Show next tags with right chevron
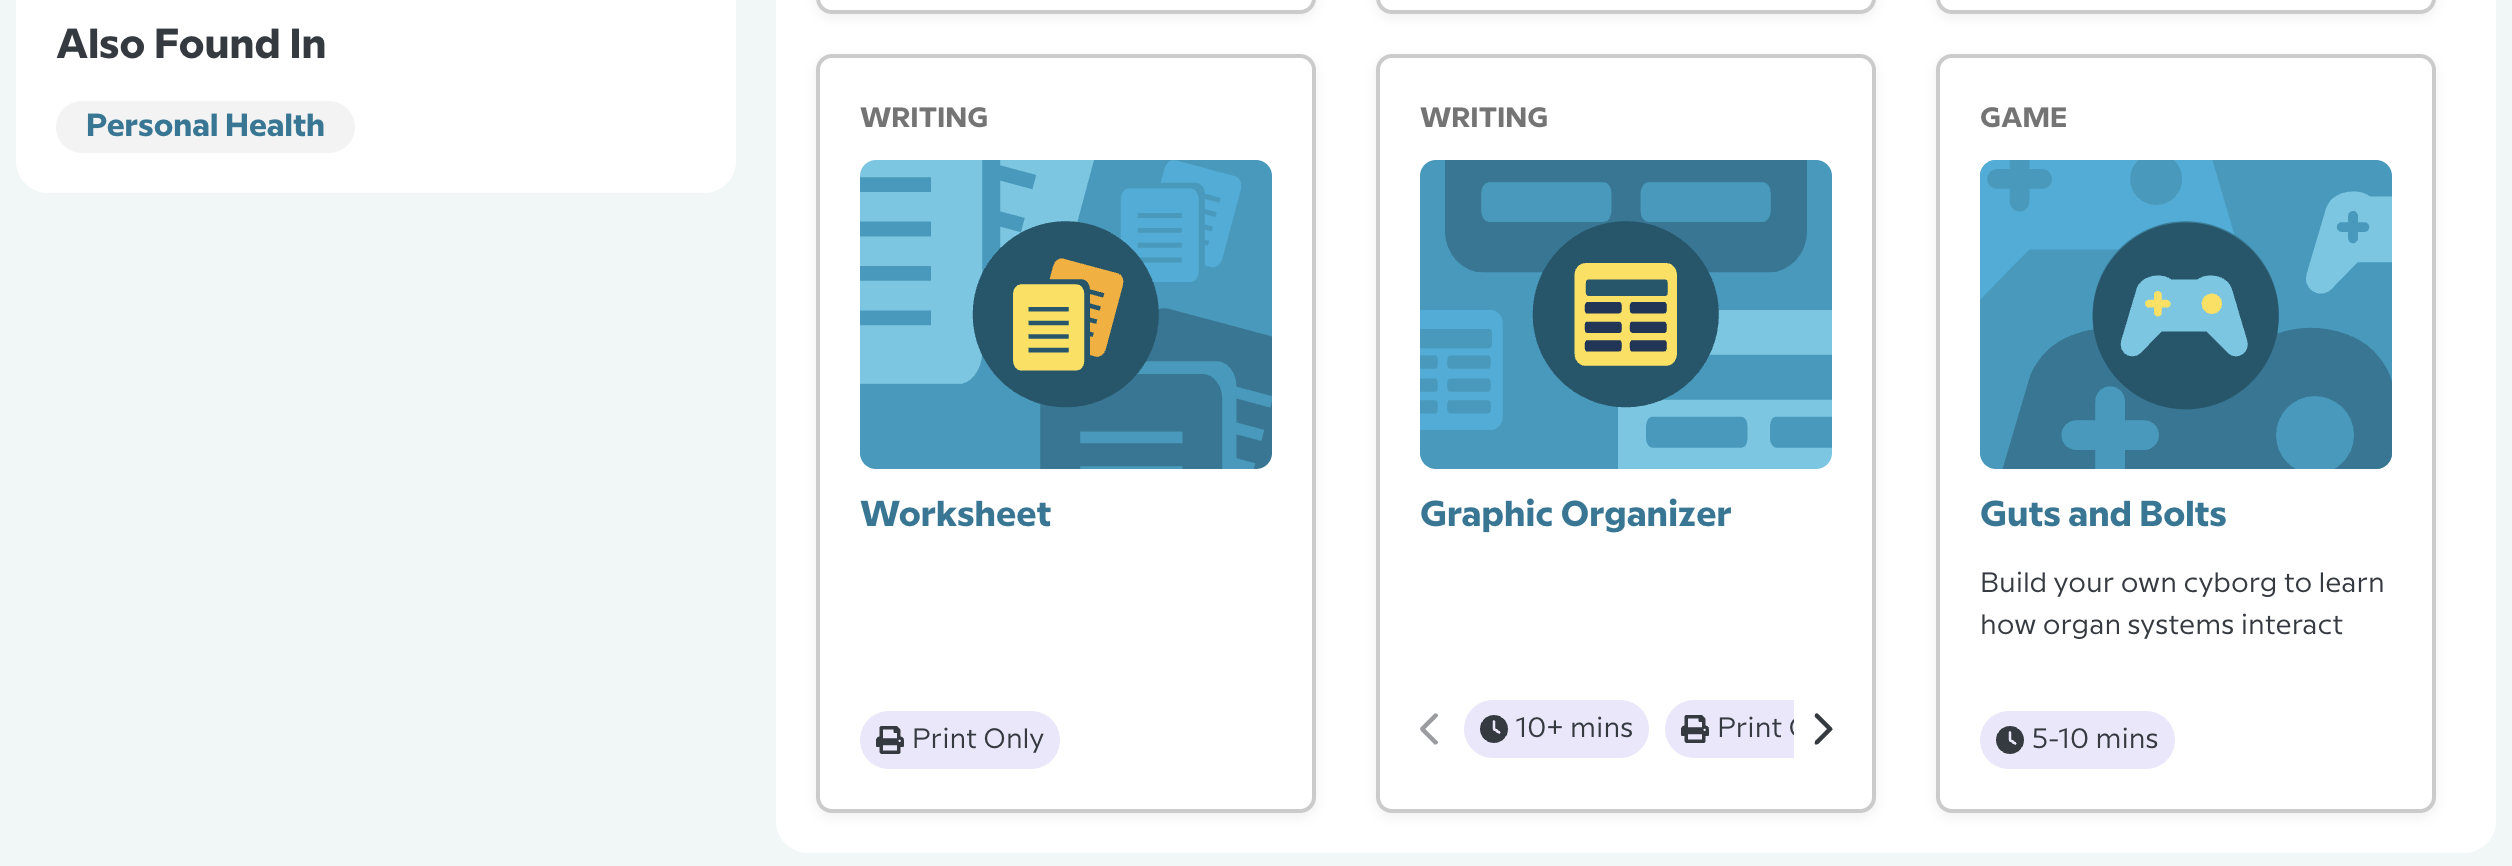Viewport: 2512px width, 866px height. click(x=1823, y=729)
